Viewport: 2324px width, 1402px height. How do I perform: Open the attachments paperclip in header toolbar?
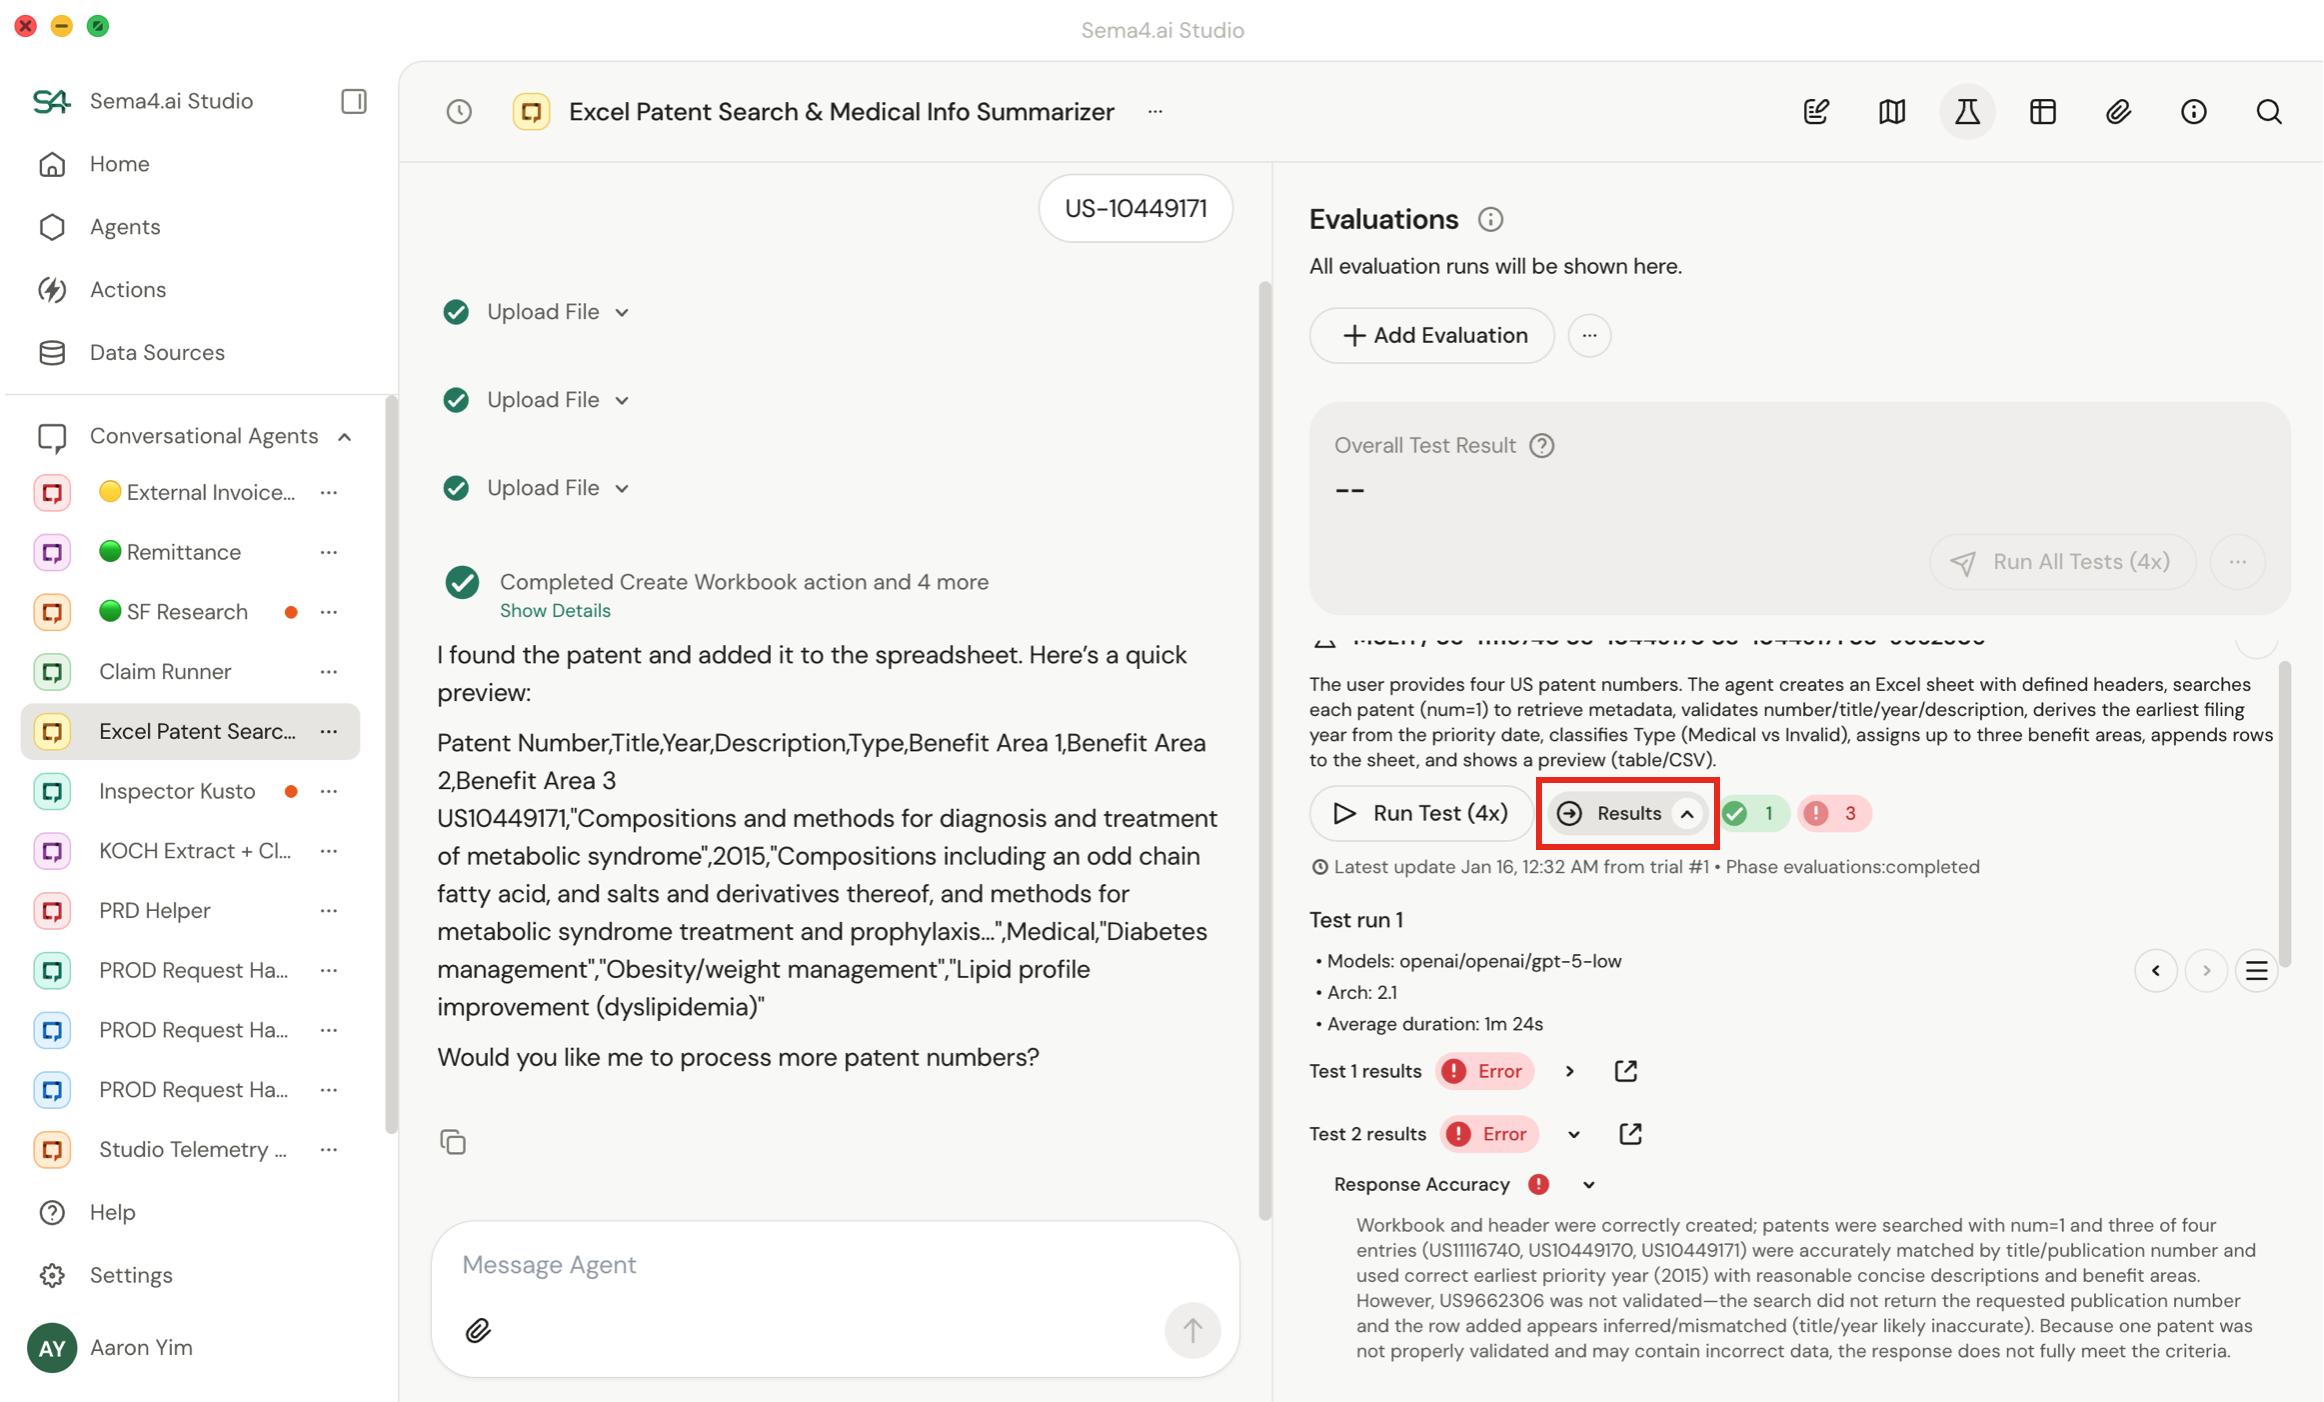pyautogui.click(x=2118, y=111)
